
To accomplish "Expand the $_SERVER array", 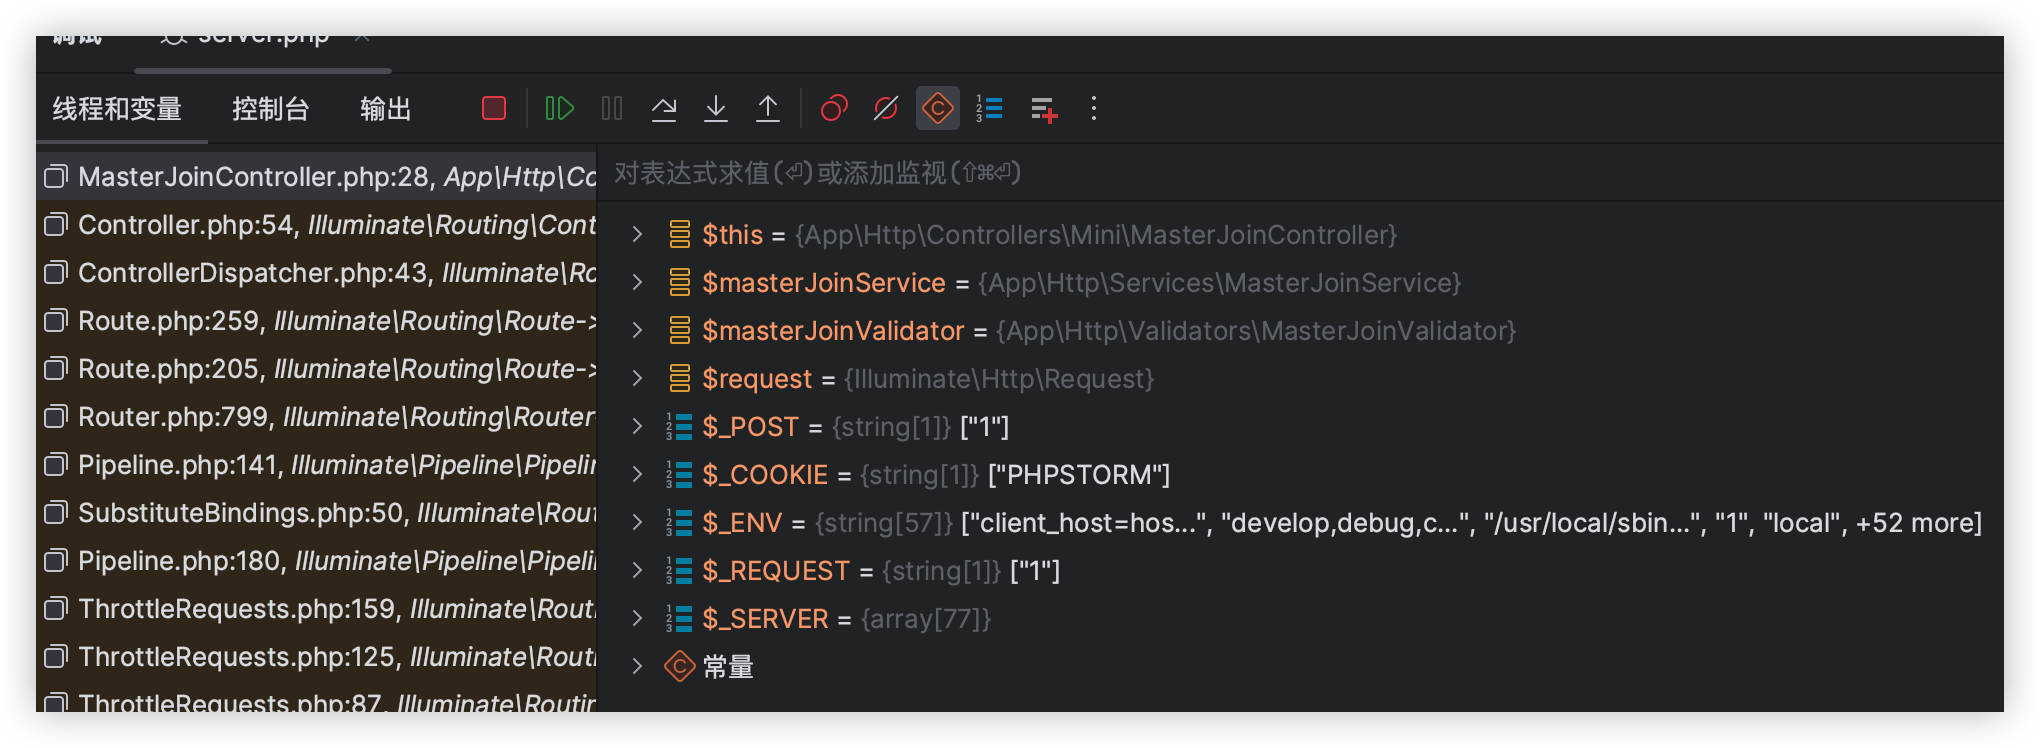I will coord(637,619).
